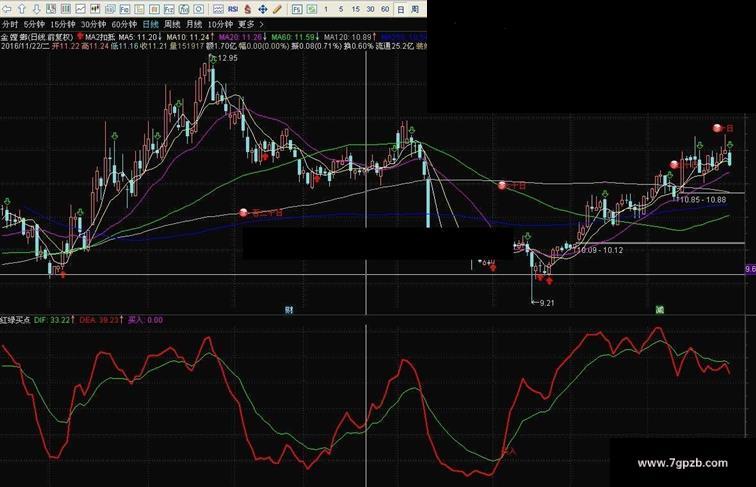Open the 10分钟 tab

220,25
